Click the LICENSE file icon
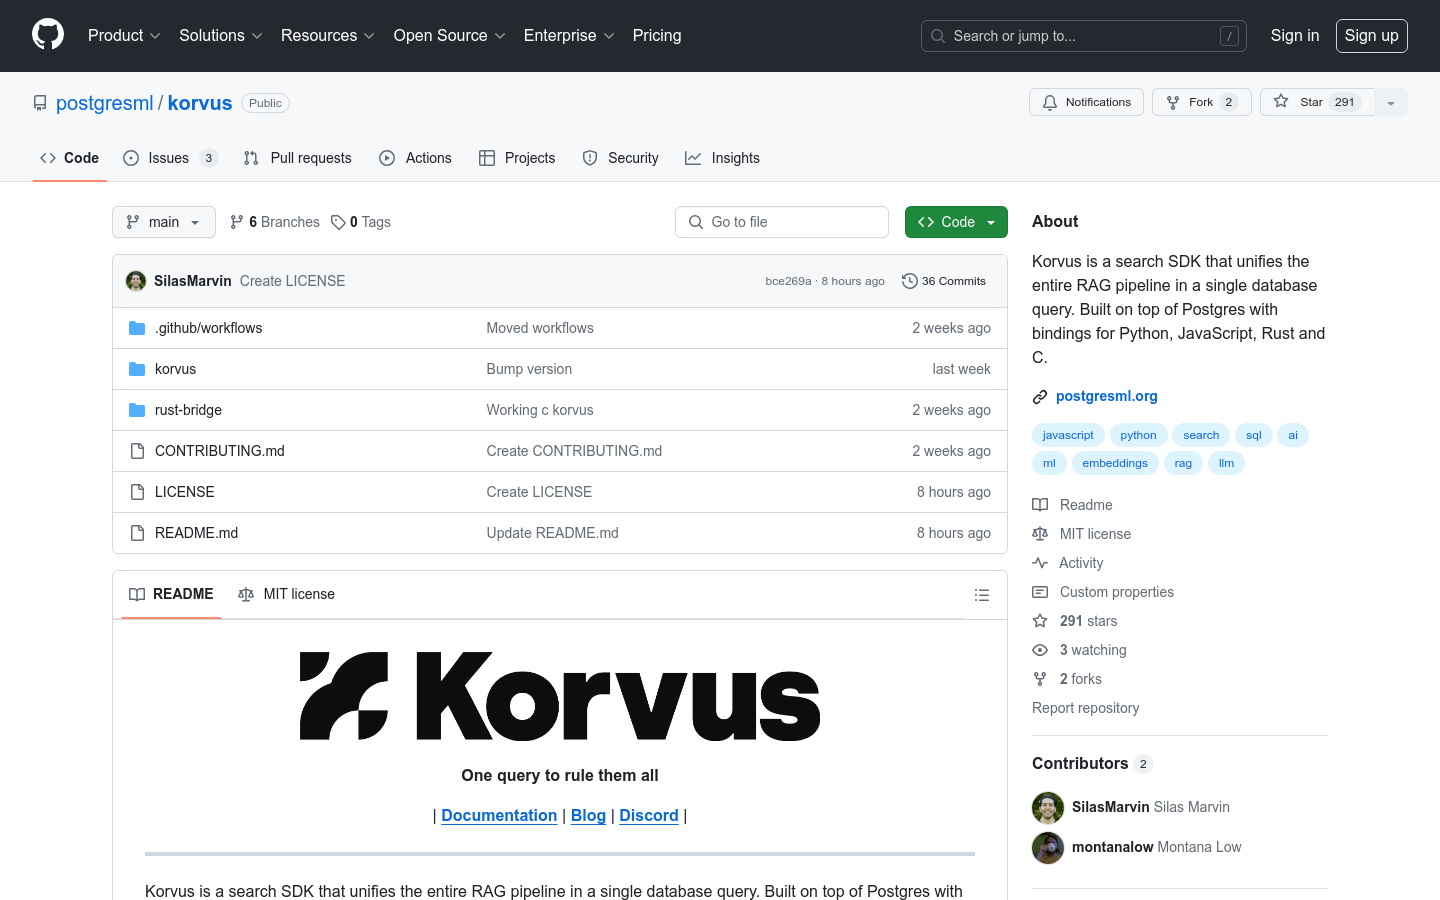 (x=137, y=492)
